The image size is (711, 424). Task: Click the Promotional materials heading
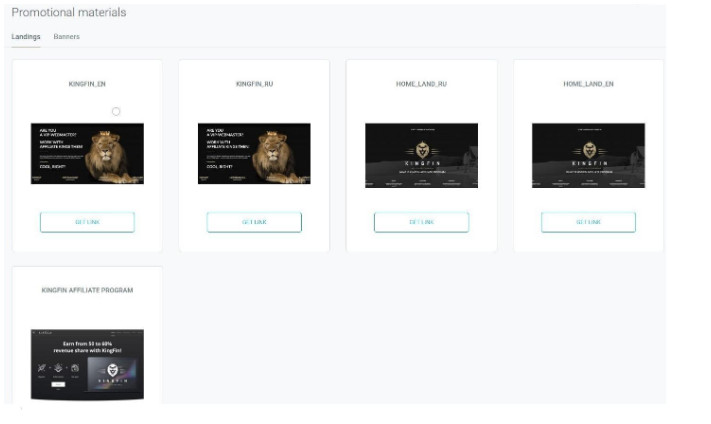click(69, 12)
